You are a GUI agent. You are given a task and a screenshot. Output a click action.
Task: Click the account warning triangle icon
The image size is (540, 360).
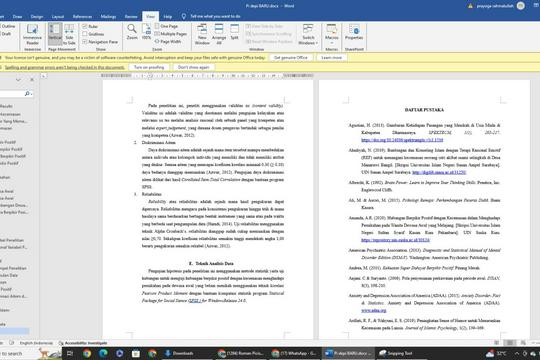470,6
